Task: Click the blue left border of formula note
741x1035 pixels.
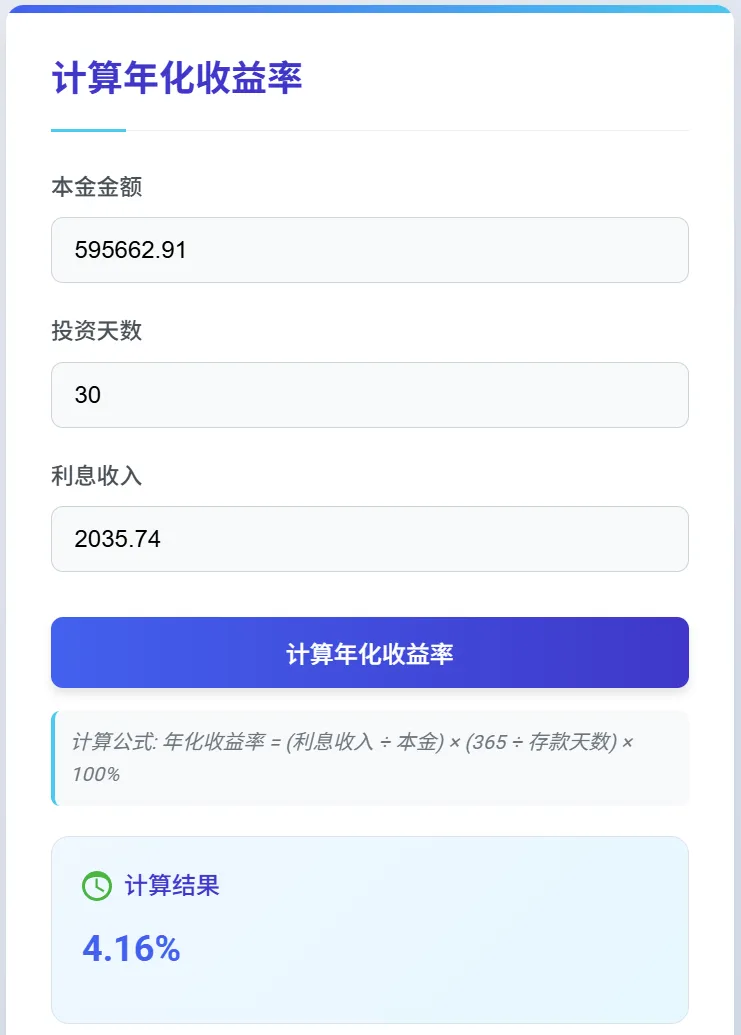Action: (54, 758)
